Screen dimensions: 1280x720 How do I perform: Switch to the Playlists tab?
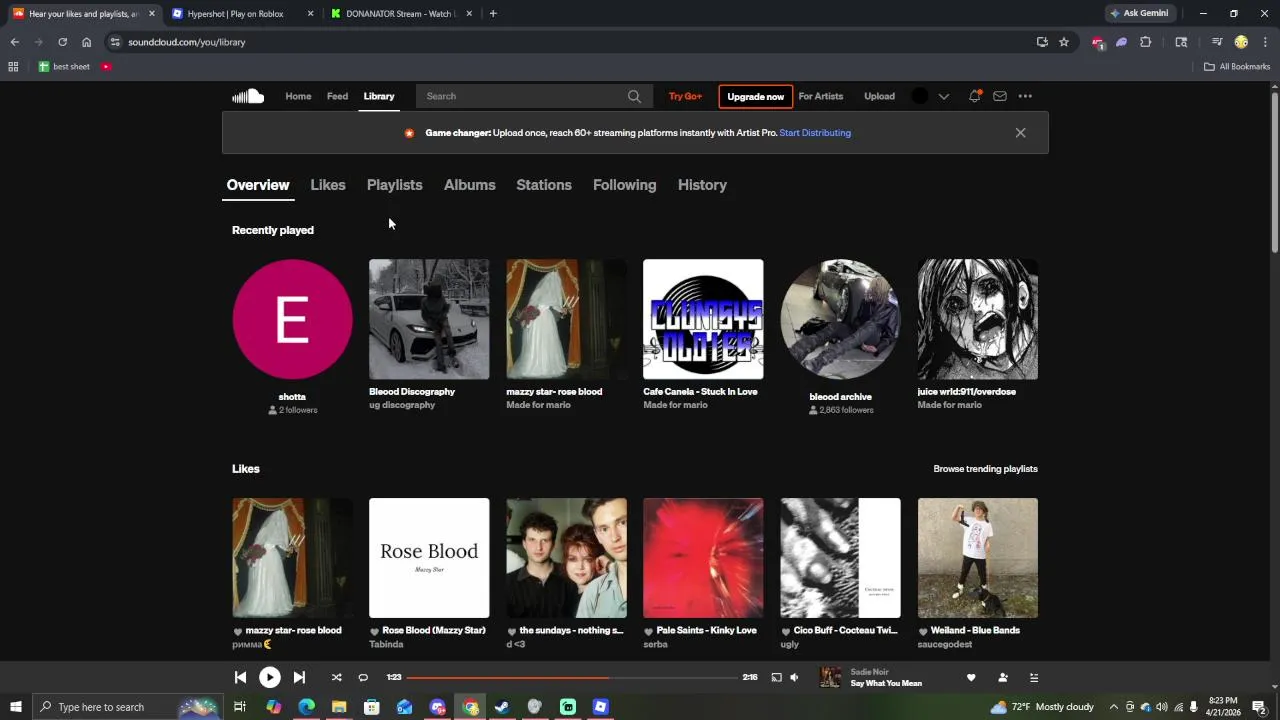[394, 185]
